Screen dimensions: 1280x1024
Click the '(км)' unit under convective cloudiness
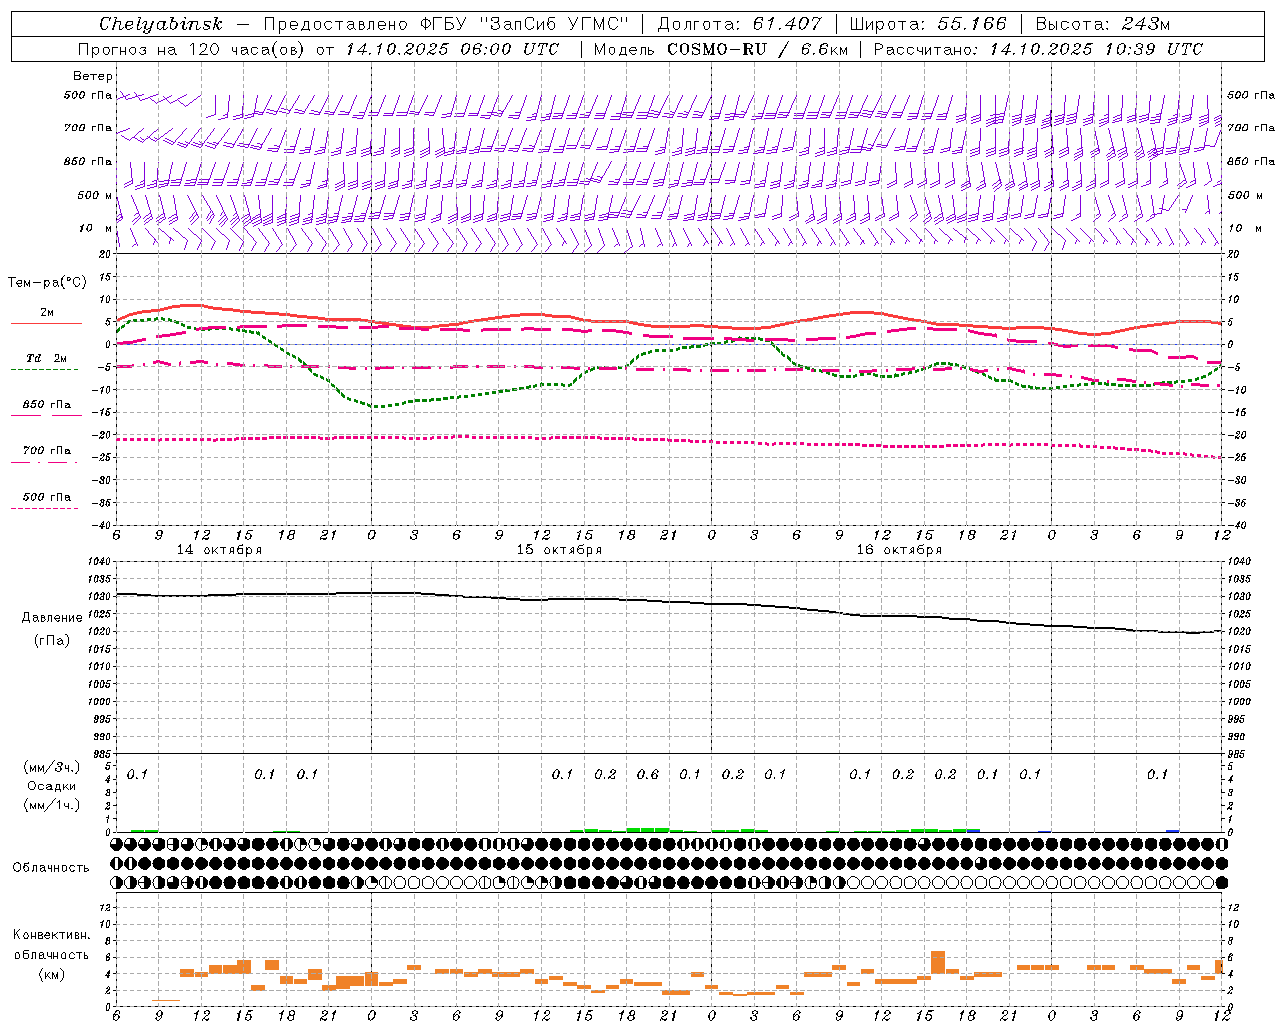pyautogui.click(x=52, y=974)
